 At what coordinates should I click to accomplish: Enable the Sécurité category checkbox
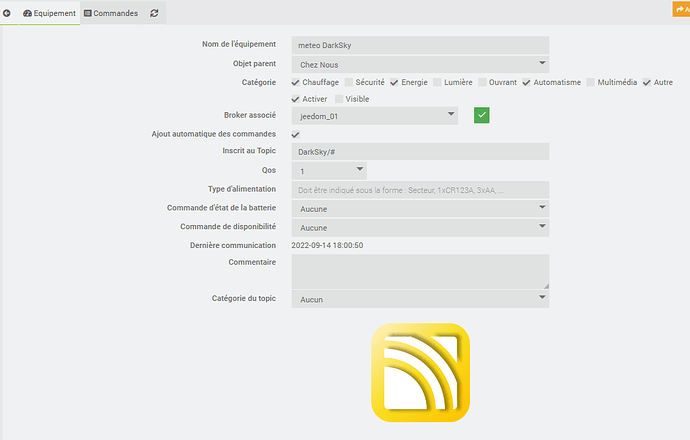[x=349, y=82]
